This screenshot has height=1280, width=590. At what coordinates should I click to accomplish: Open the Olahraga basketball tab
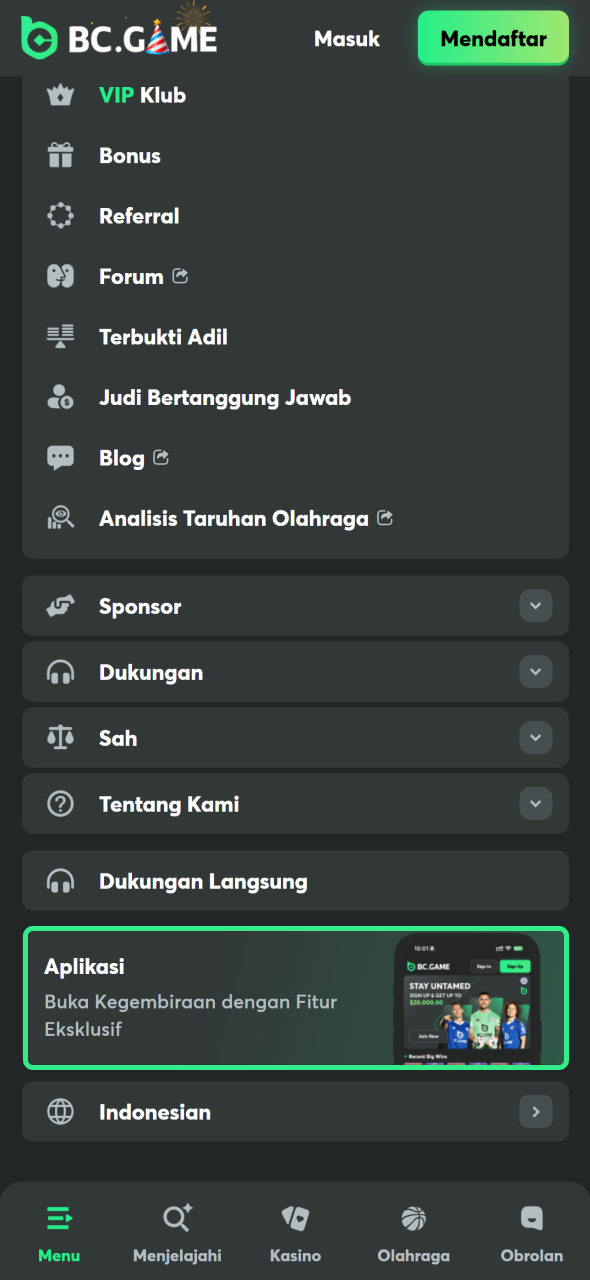[413, 1232]
